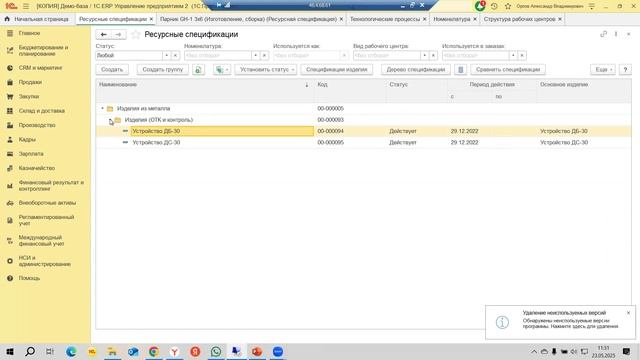Go to Закупки section
Image resolution: width=640 pixels, height=360 pixels.
pyautogui.click(x=29, y=96)
